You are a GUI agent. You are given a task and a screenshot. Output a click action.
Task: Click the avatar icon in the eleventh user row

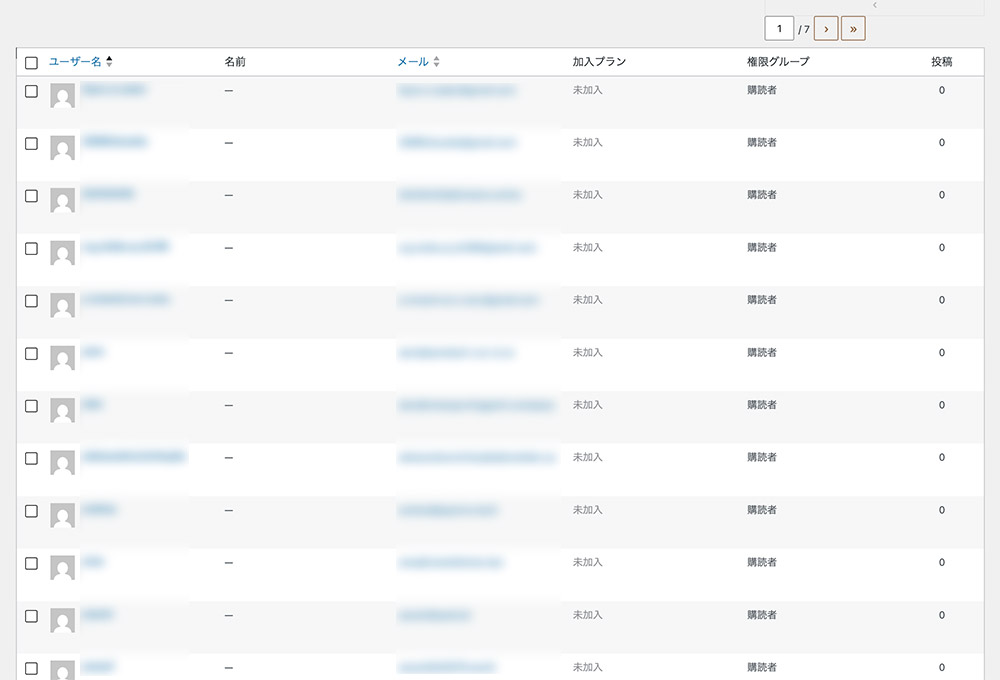62,621
